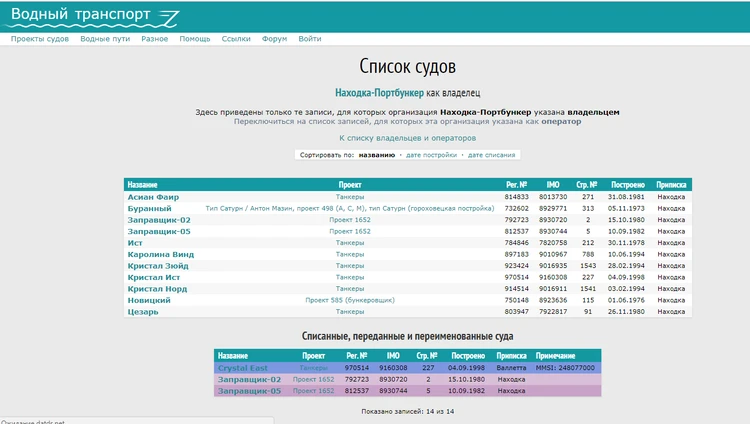Open the Помощь page
Screen dimensions: 750x424
(x=194, y=39)
